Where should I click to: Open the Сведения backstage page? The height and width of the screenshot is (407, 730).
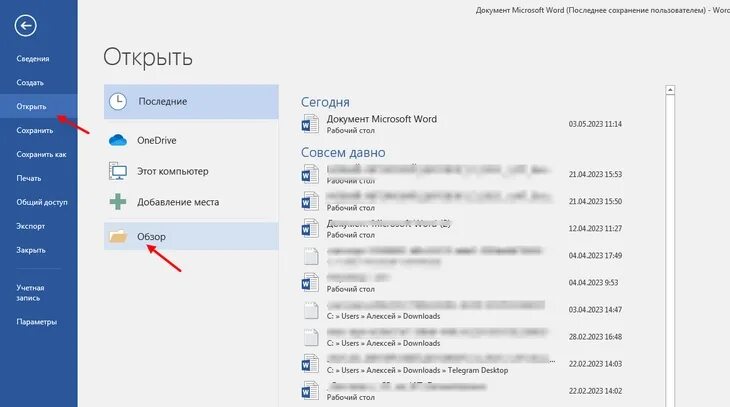(33, 59)
